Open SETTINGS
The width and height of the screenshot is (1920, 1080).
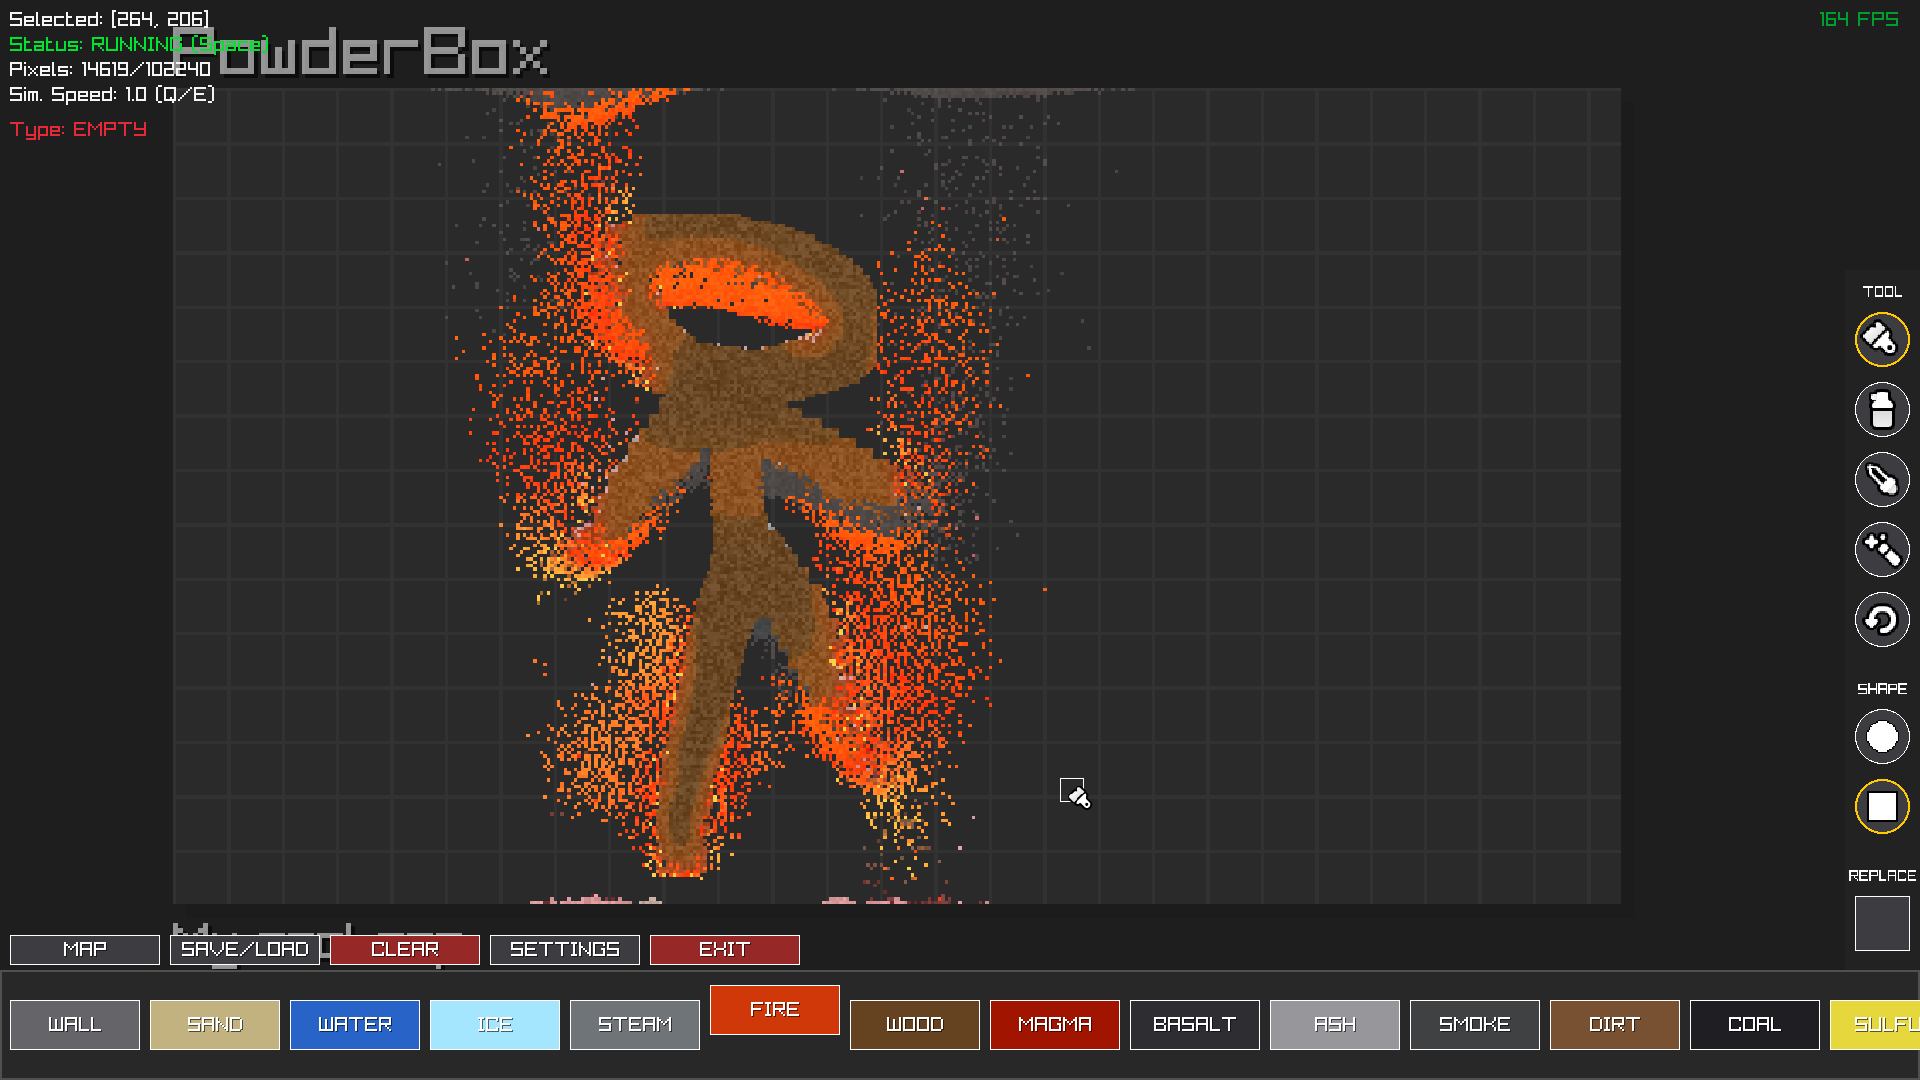(x=565, y=949)
